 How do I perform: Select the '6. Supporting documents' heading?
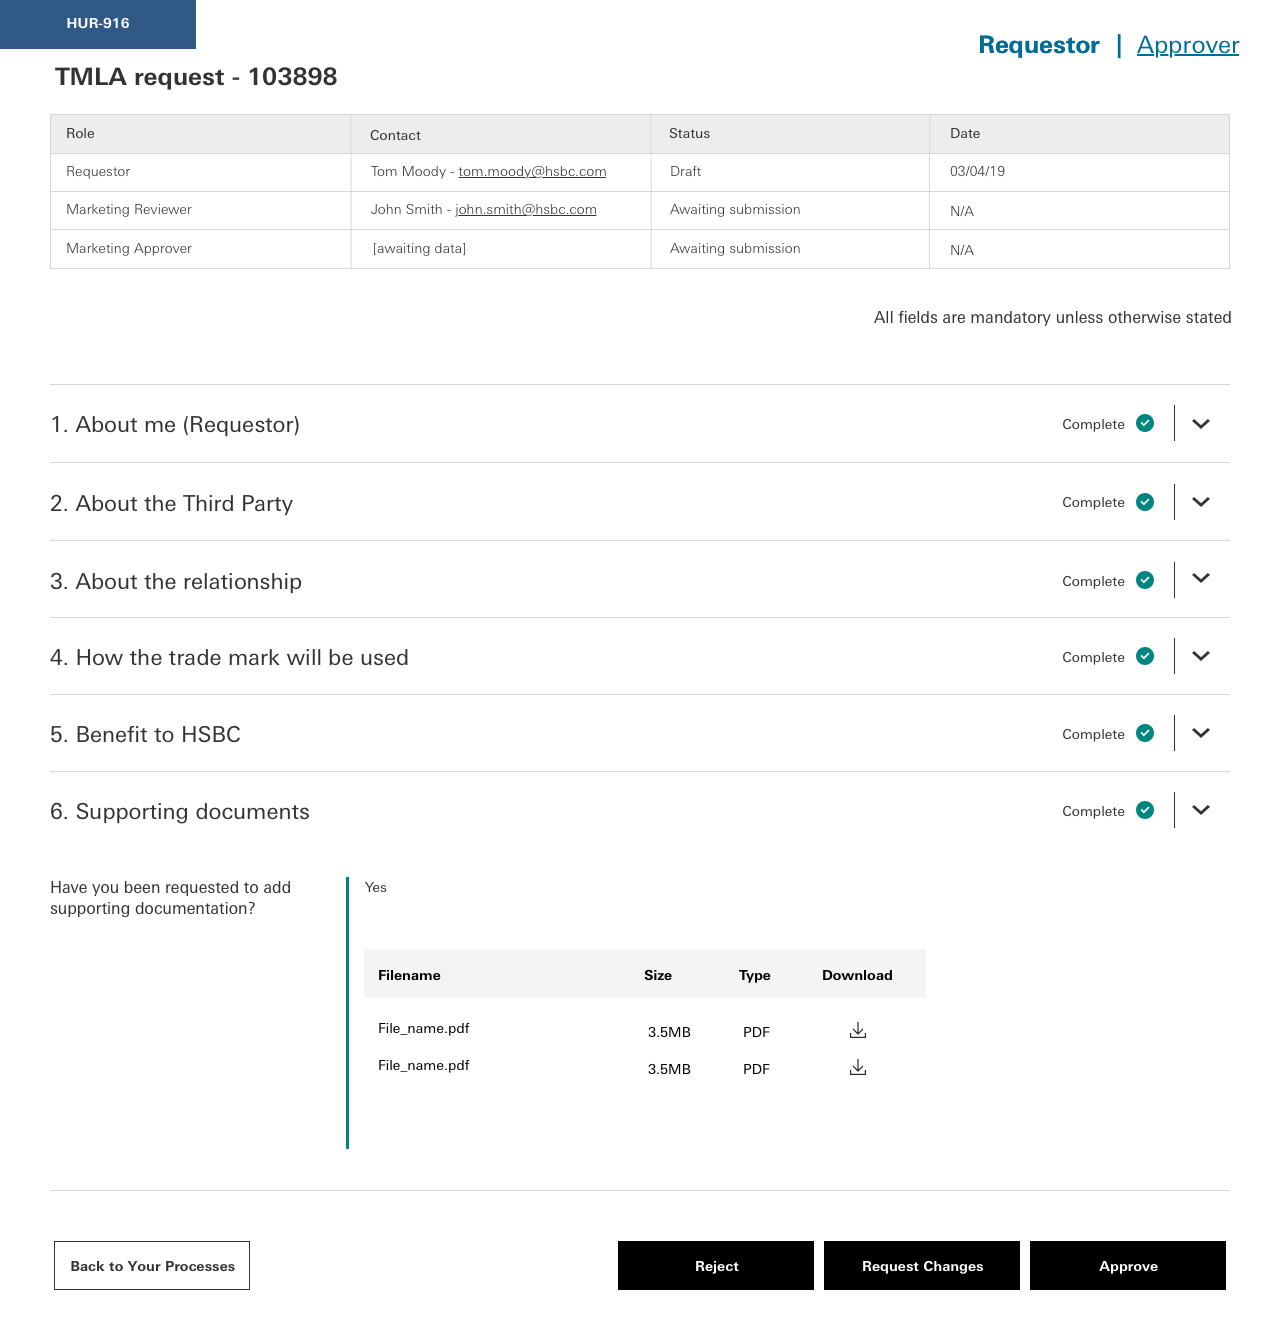pyautogui.click(x=180, y=812)
